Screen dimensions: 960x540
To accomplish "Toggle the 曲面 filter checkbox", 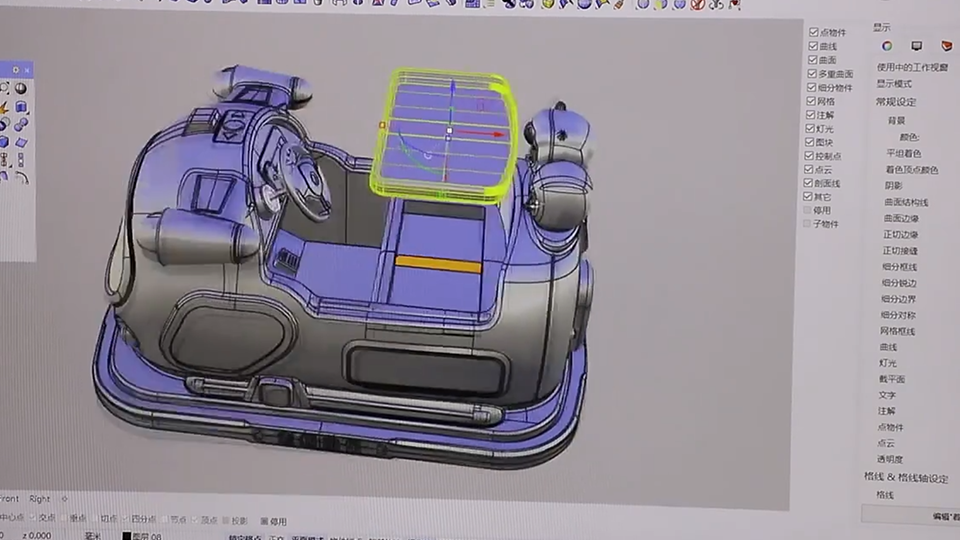I will point(813,60).
